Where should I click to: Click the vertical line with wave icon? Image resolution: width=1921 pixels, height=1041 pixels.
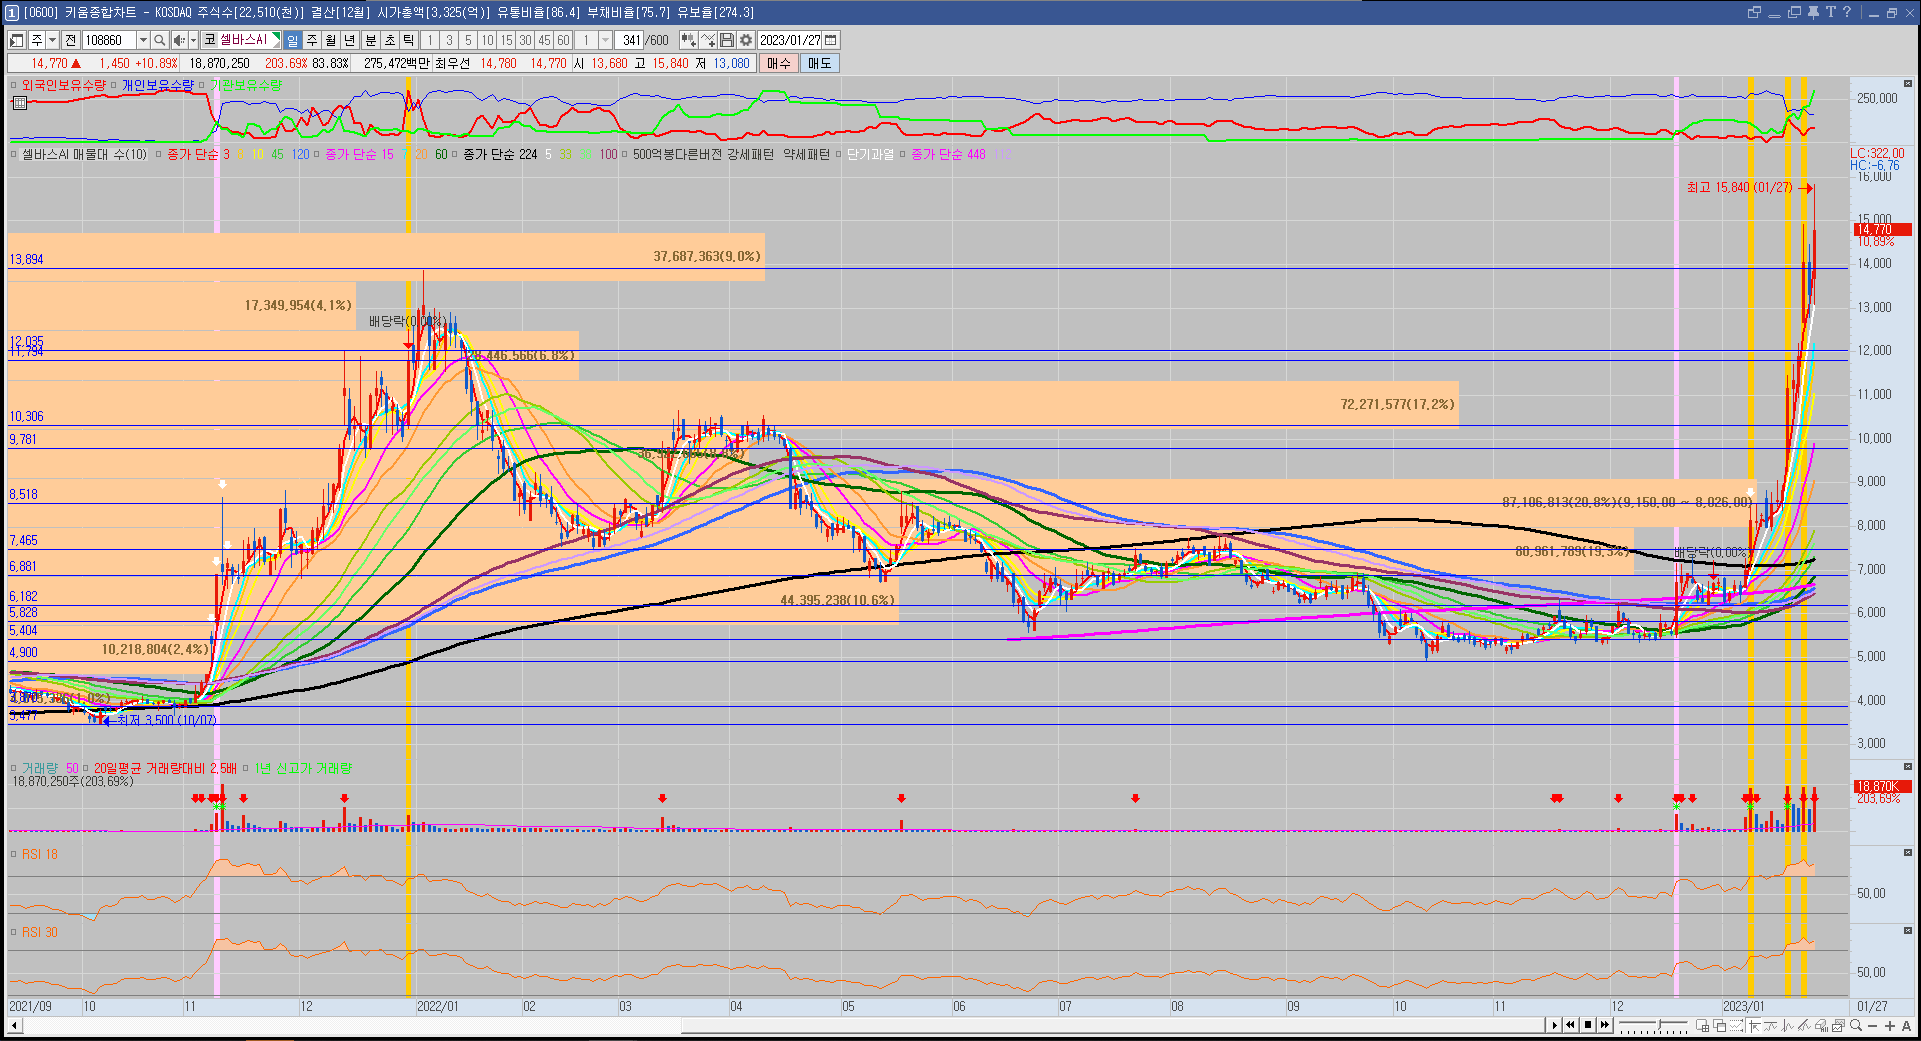click(1787, 1025)
